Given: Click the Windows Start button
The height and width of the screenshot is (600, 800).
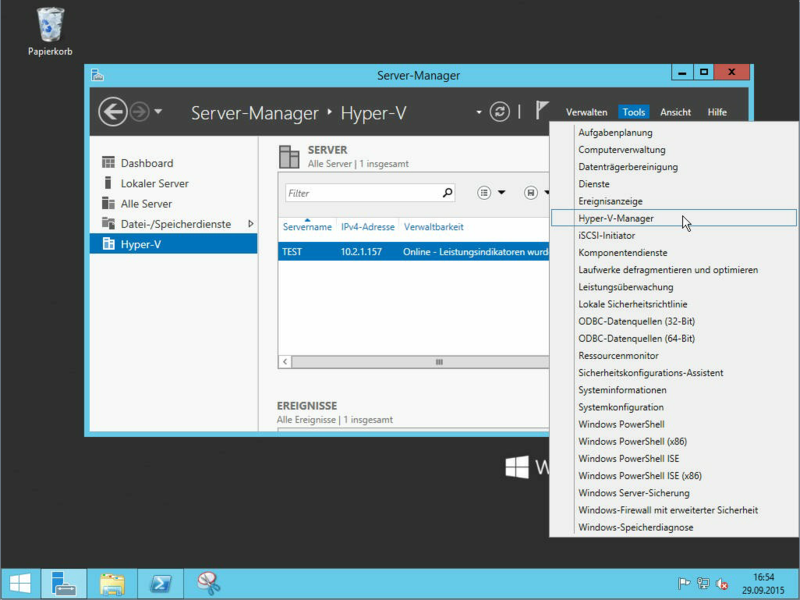Looking at the screenshot, I should [x=20, y=584].
